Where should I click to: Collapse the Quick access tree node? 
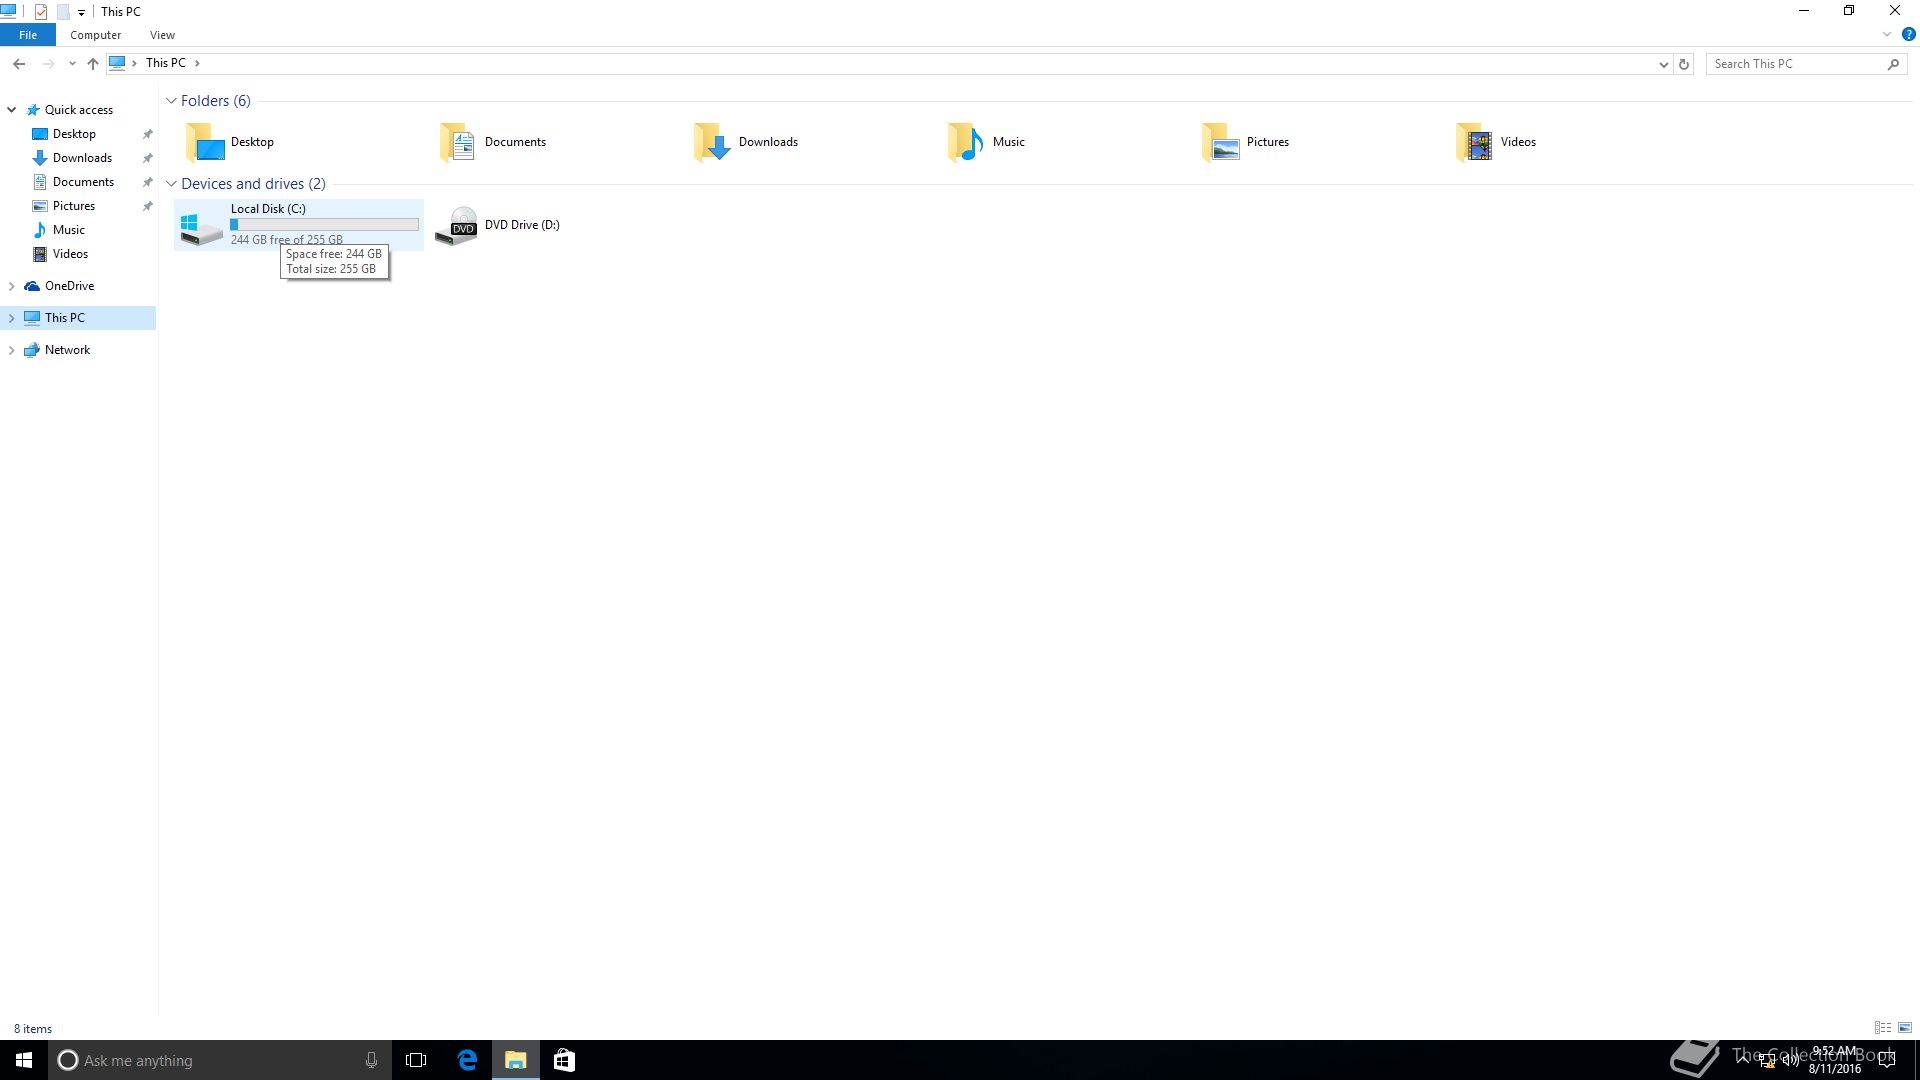(x=11, y=110)
